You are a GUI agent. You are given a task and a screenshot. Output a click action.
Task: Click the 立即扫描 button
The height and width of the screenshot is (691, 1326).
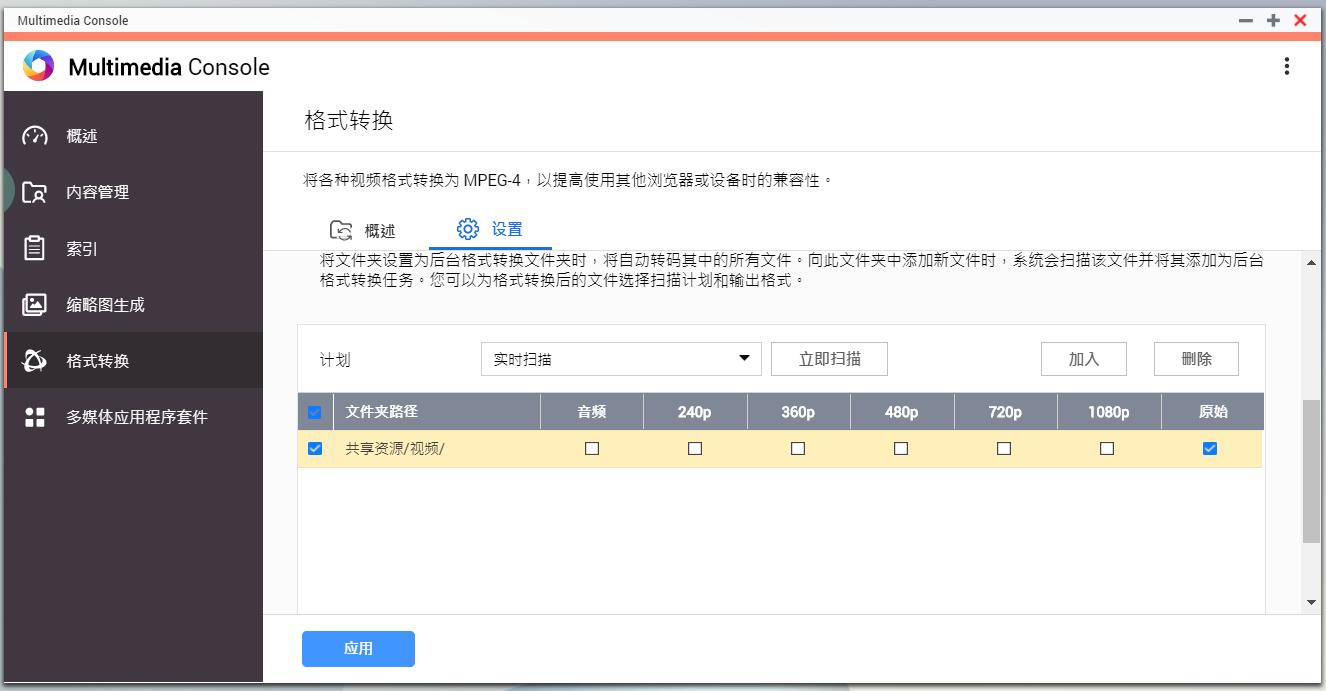pyautogui.click(x=829, y=358)
